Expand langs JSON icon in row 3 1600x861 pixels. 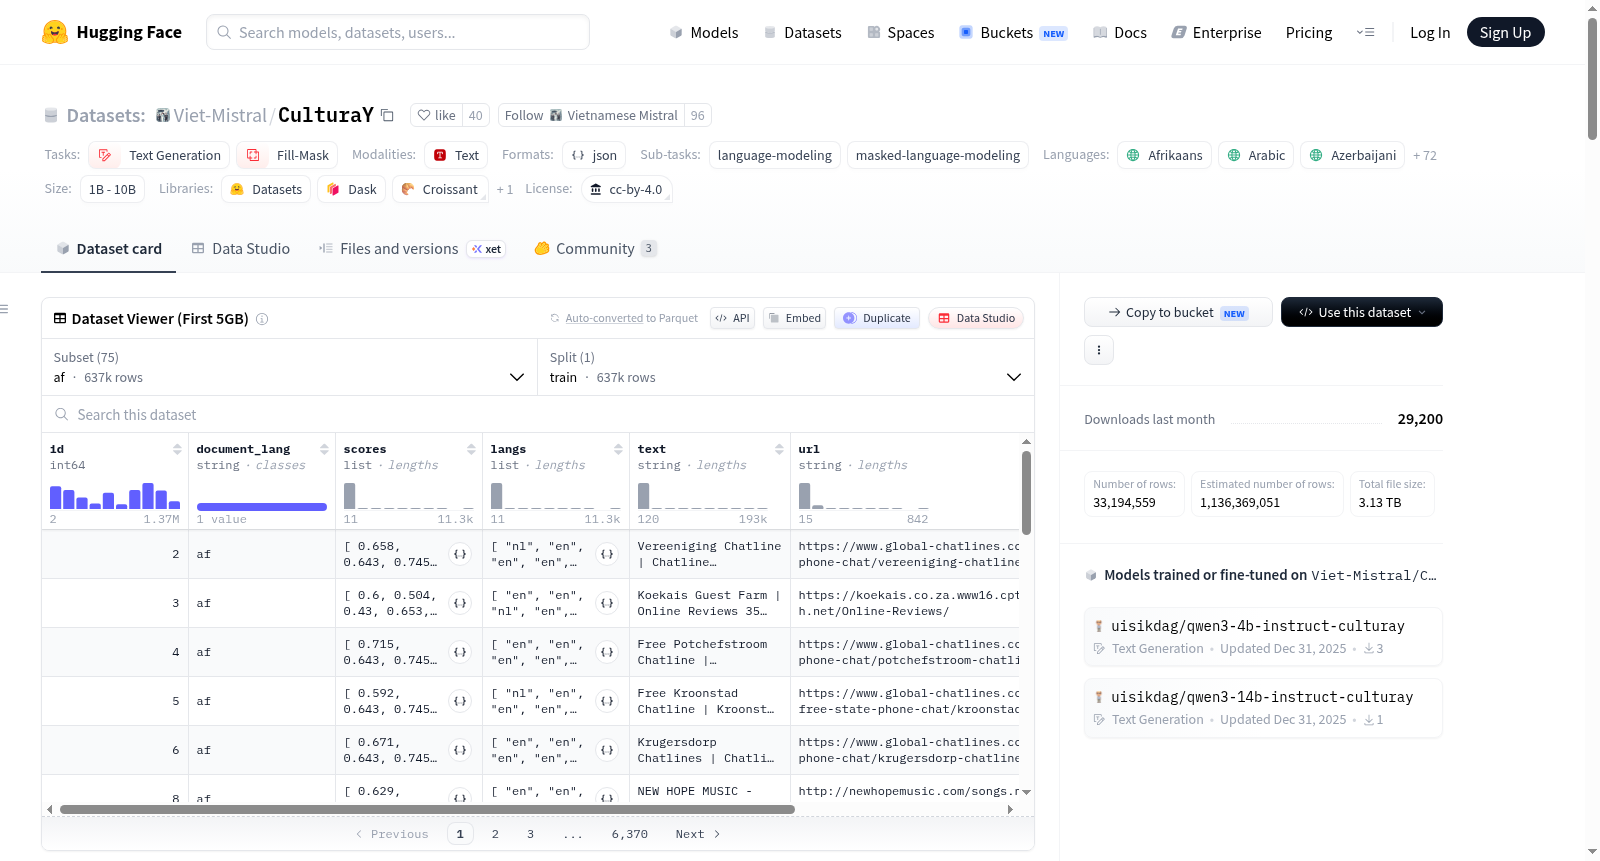(607, 603)
